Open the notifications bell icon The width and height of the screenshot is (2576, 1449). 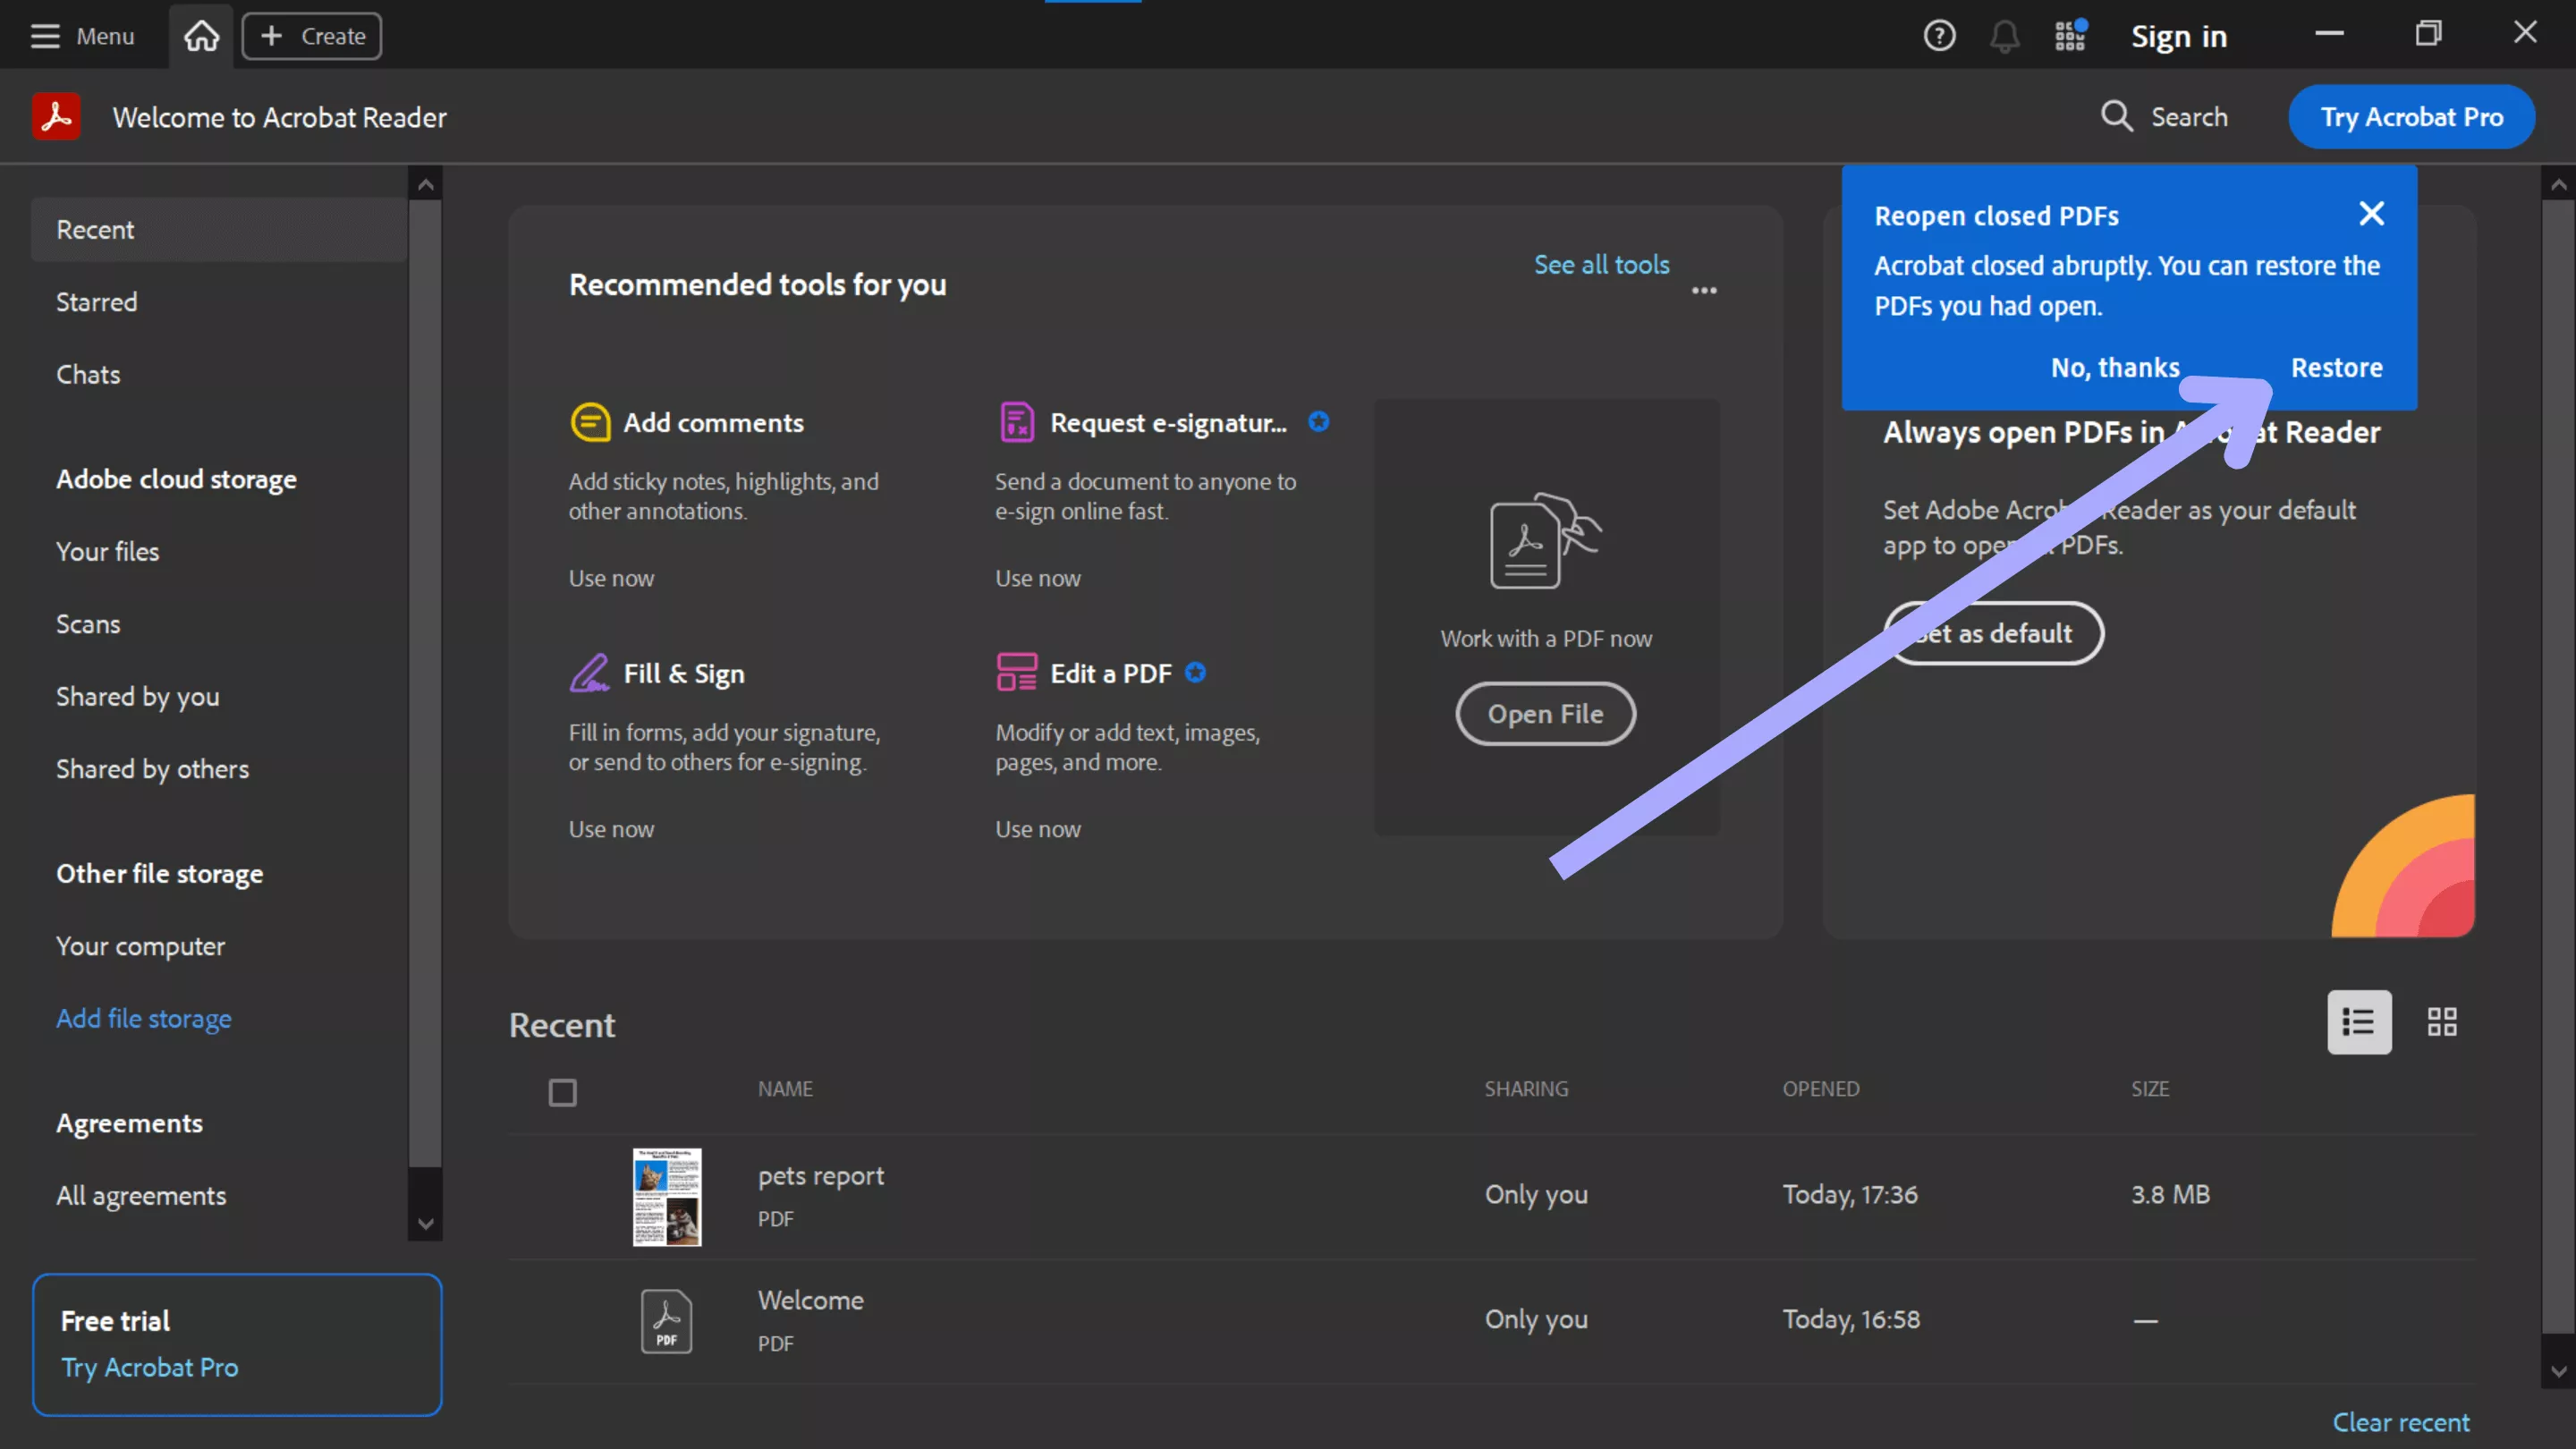2004,36
